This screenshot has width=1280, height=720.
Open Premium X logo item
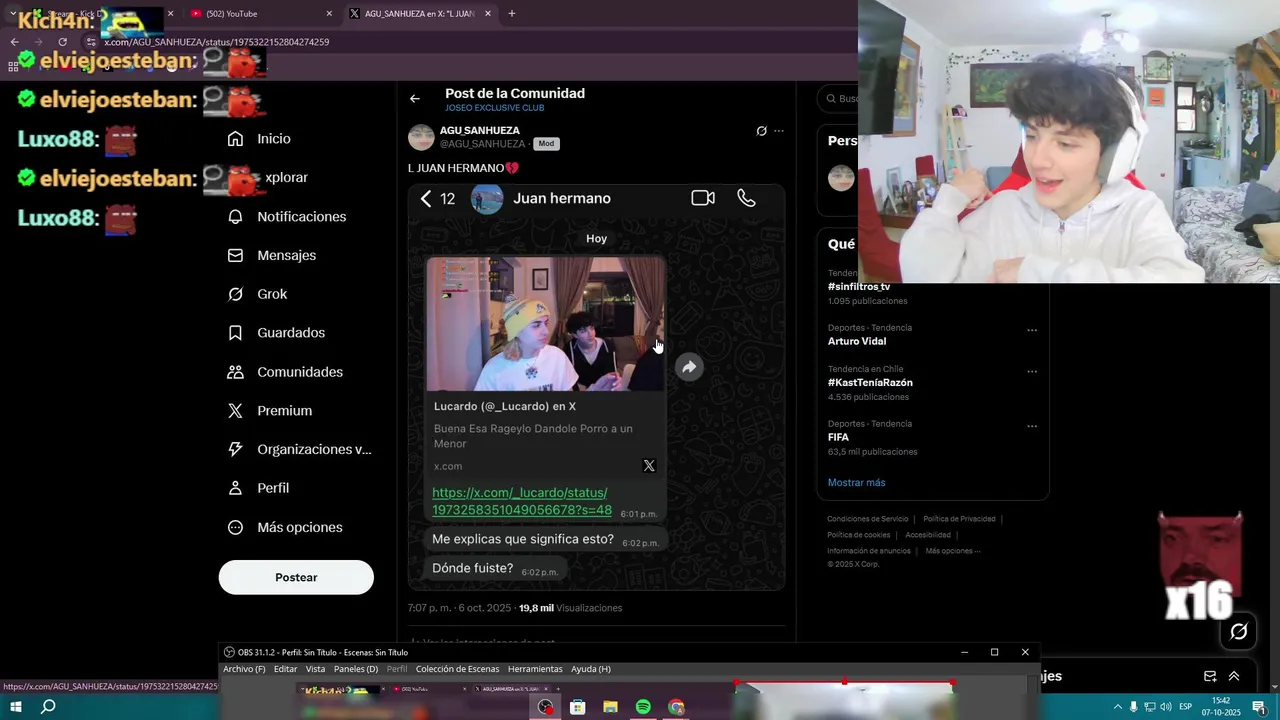click(270, 411)
